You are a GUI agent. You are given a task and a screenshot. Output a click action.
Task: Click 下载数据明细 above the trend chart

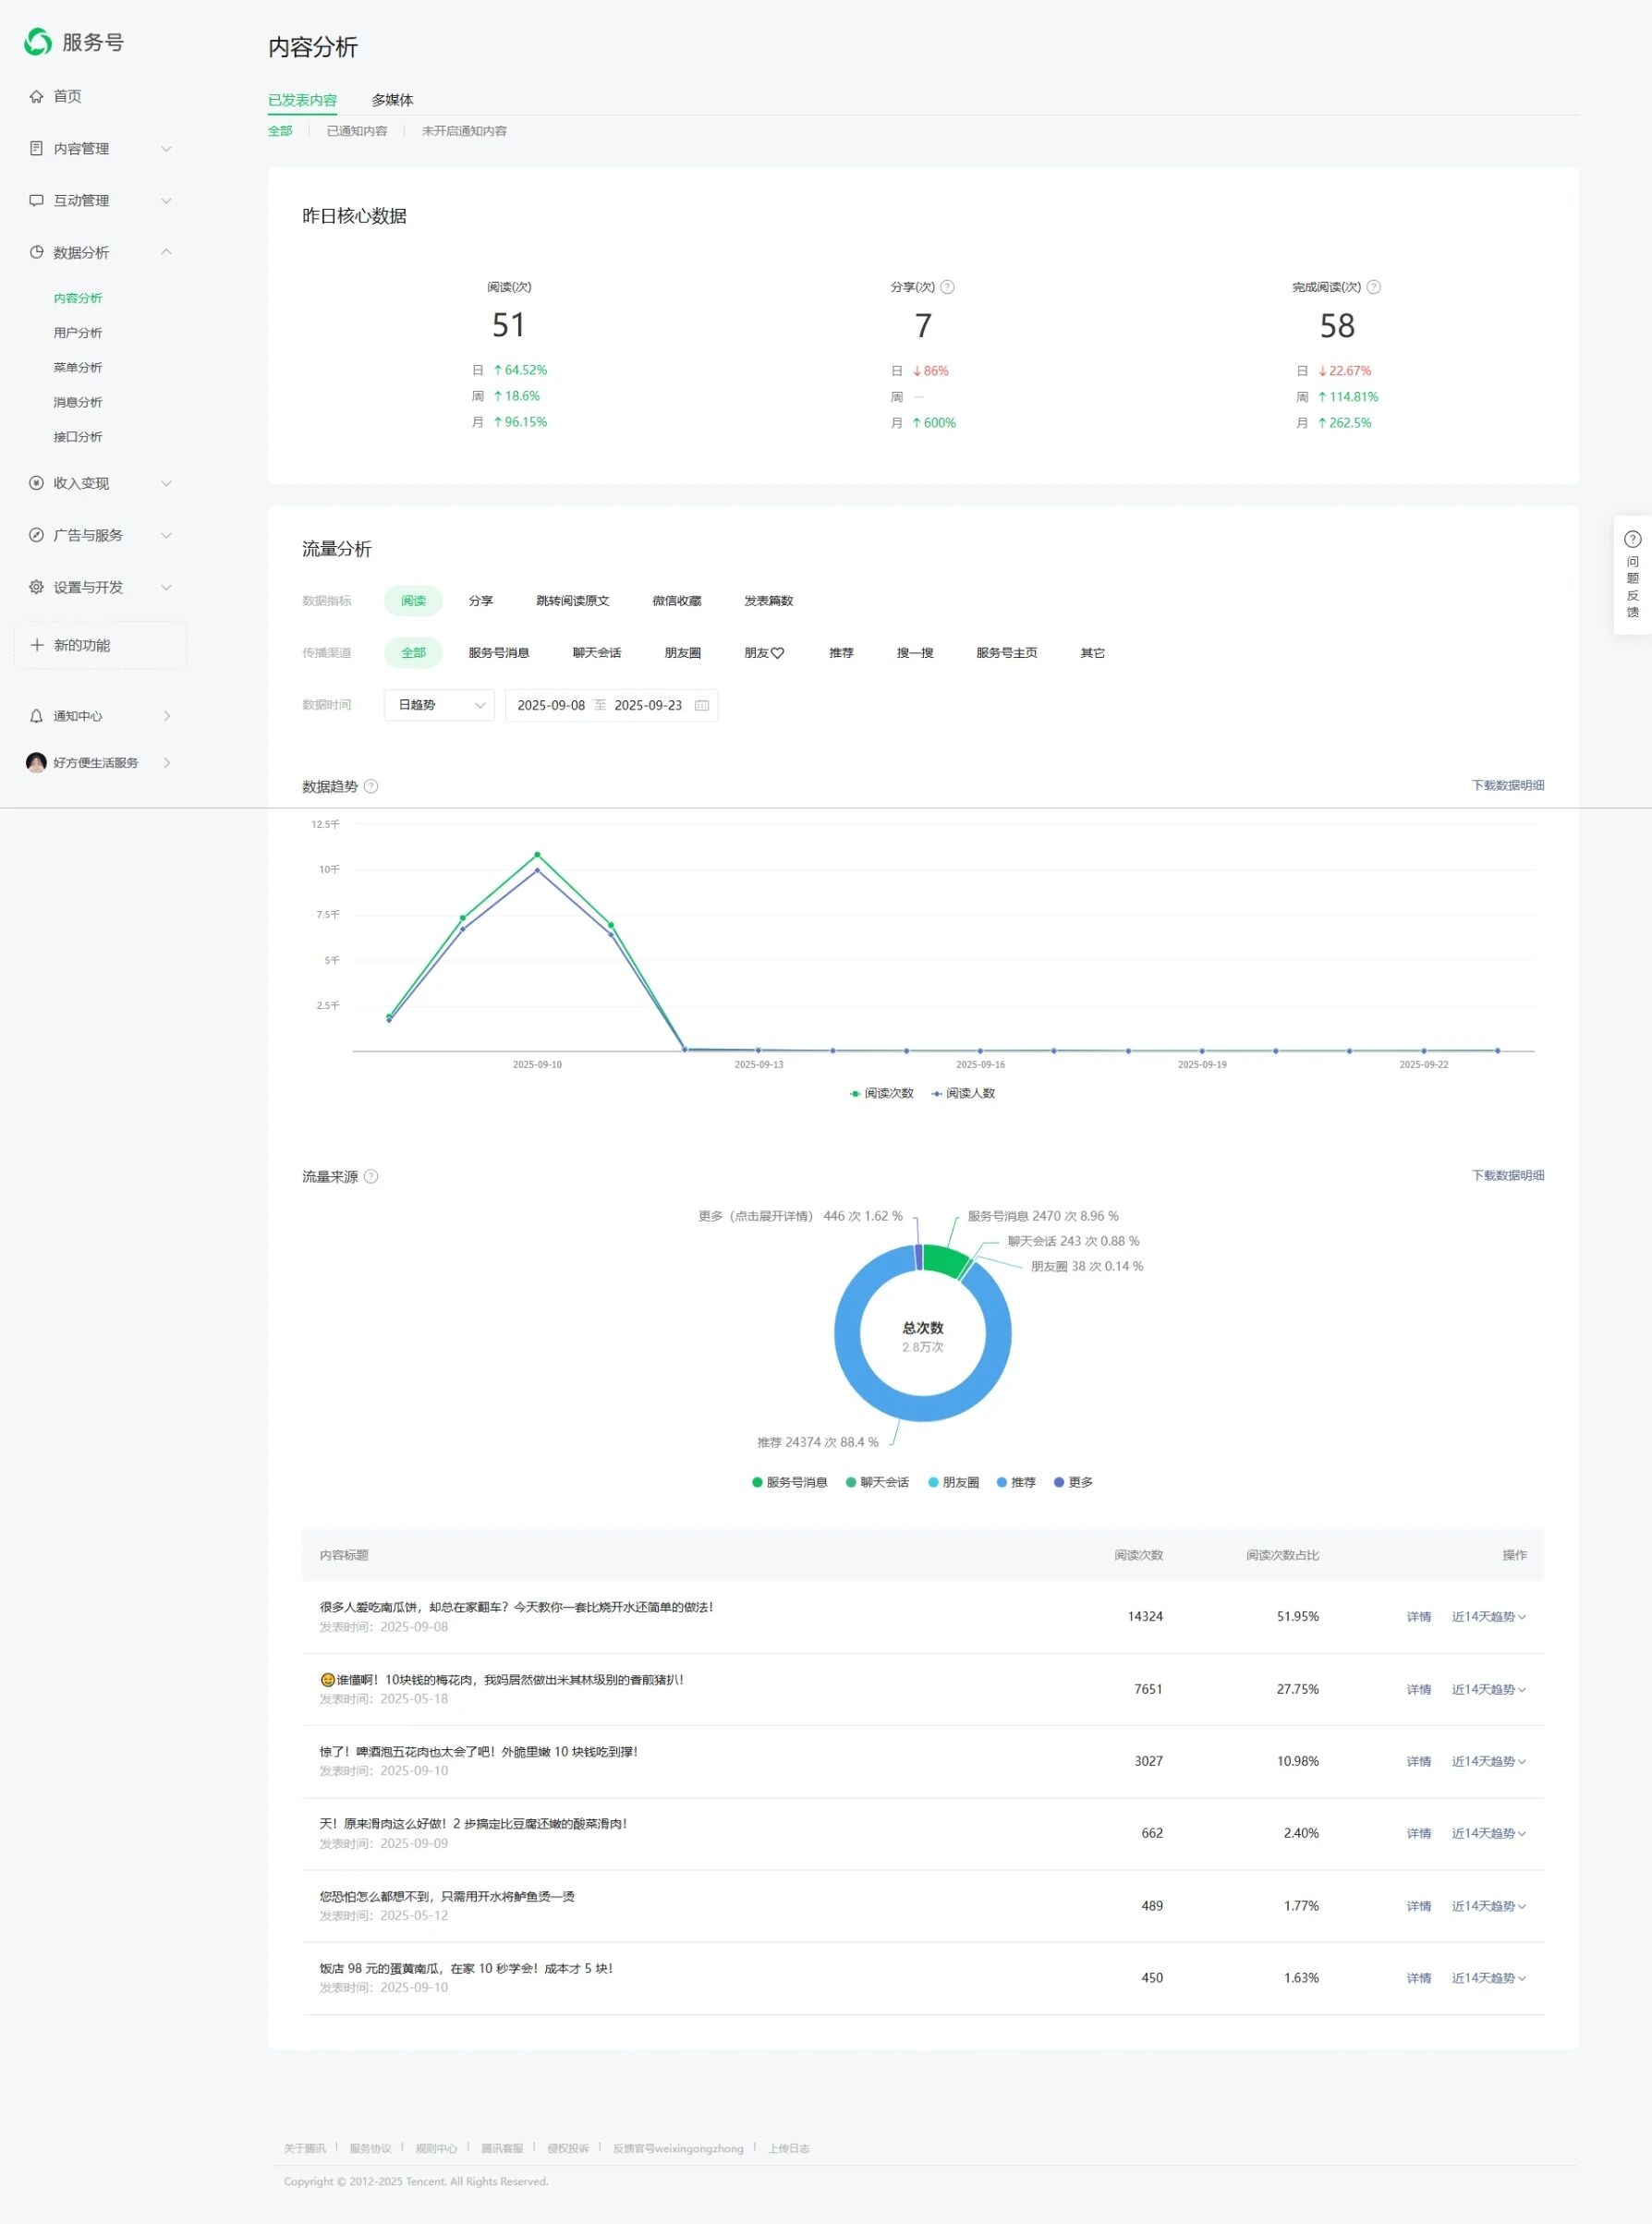(1508, 785)
